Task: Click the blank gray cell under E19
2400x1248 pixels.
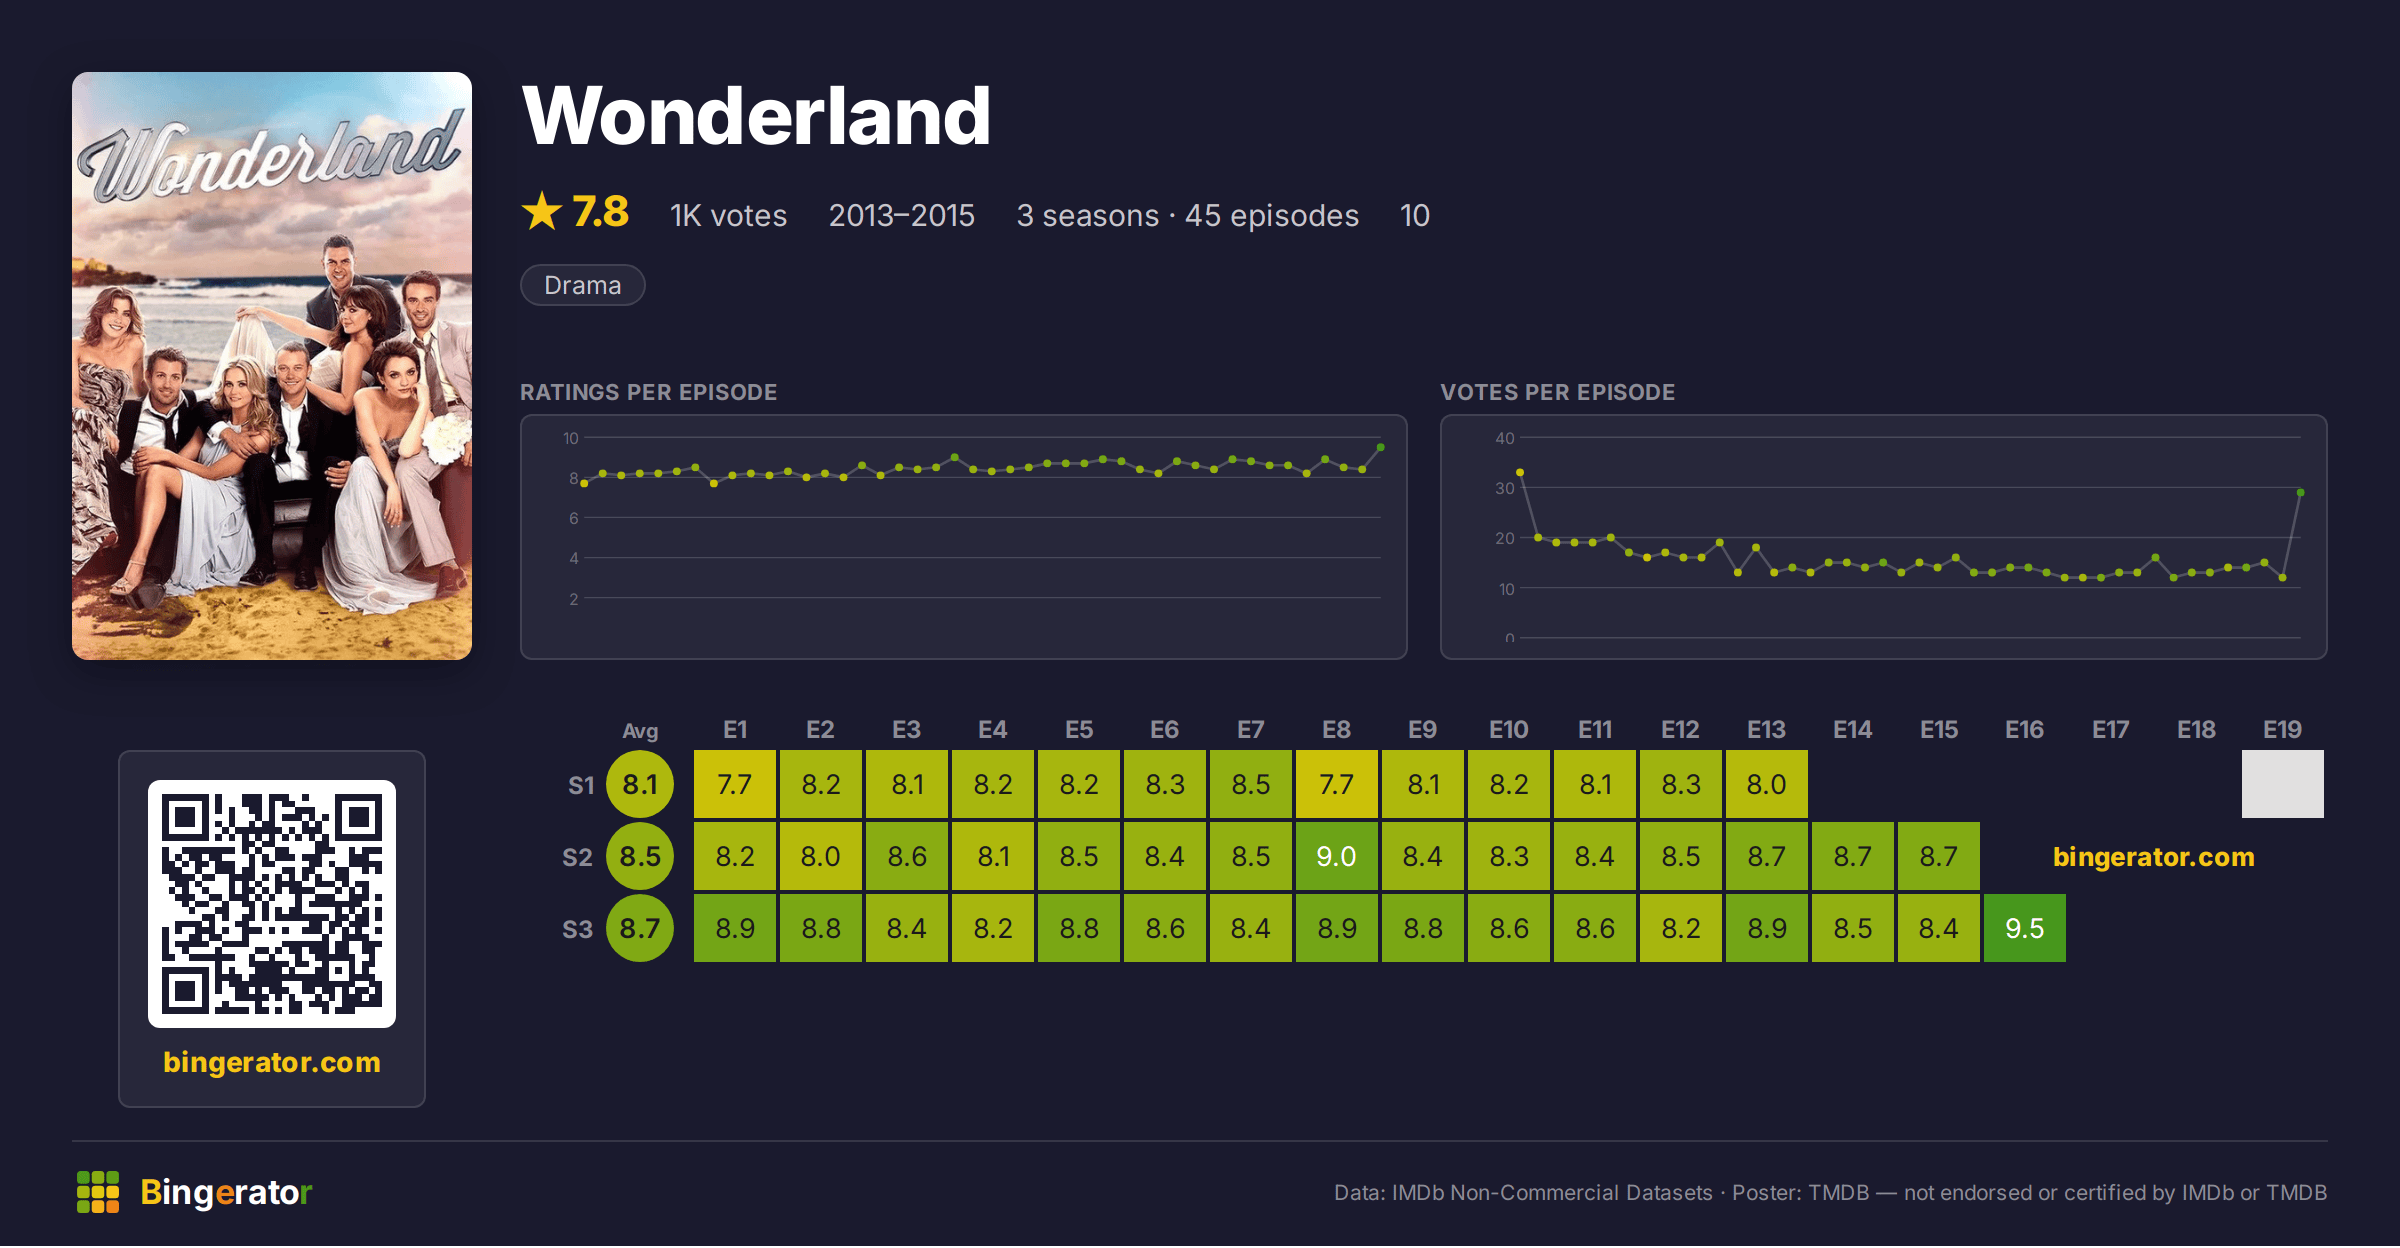Action: 2283,784
